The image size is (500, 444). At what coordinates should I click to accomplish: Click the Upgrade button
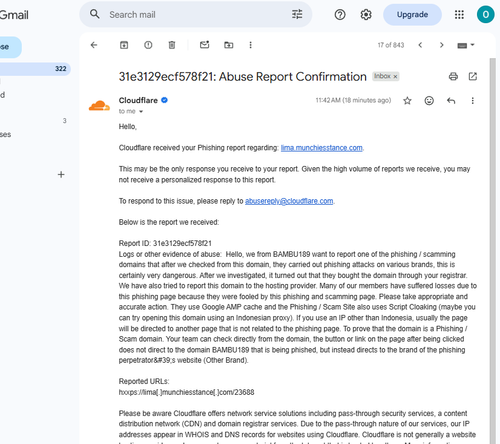(412, 15)
